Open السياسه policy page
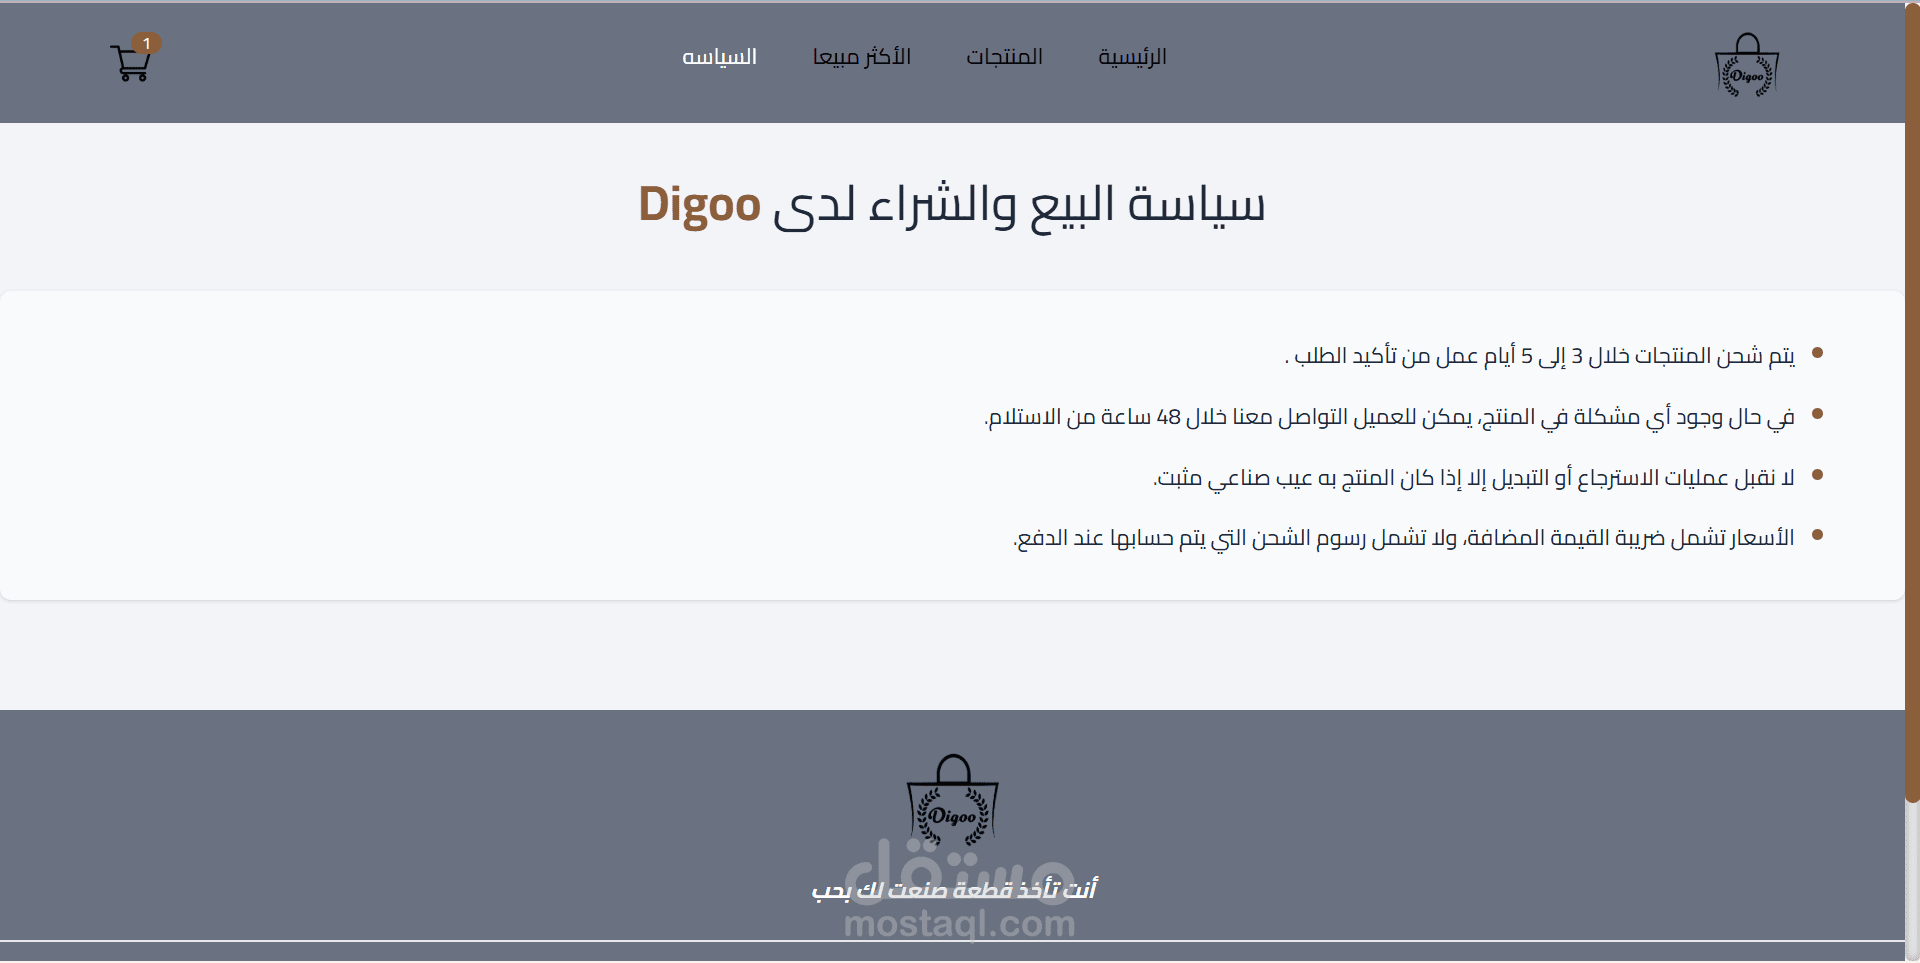Viewport: 1920px width, 963px height. tap(719, 57)
